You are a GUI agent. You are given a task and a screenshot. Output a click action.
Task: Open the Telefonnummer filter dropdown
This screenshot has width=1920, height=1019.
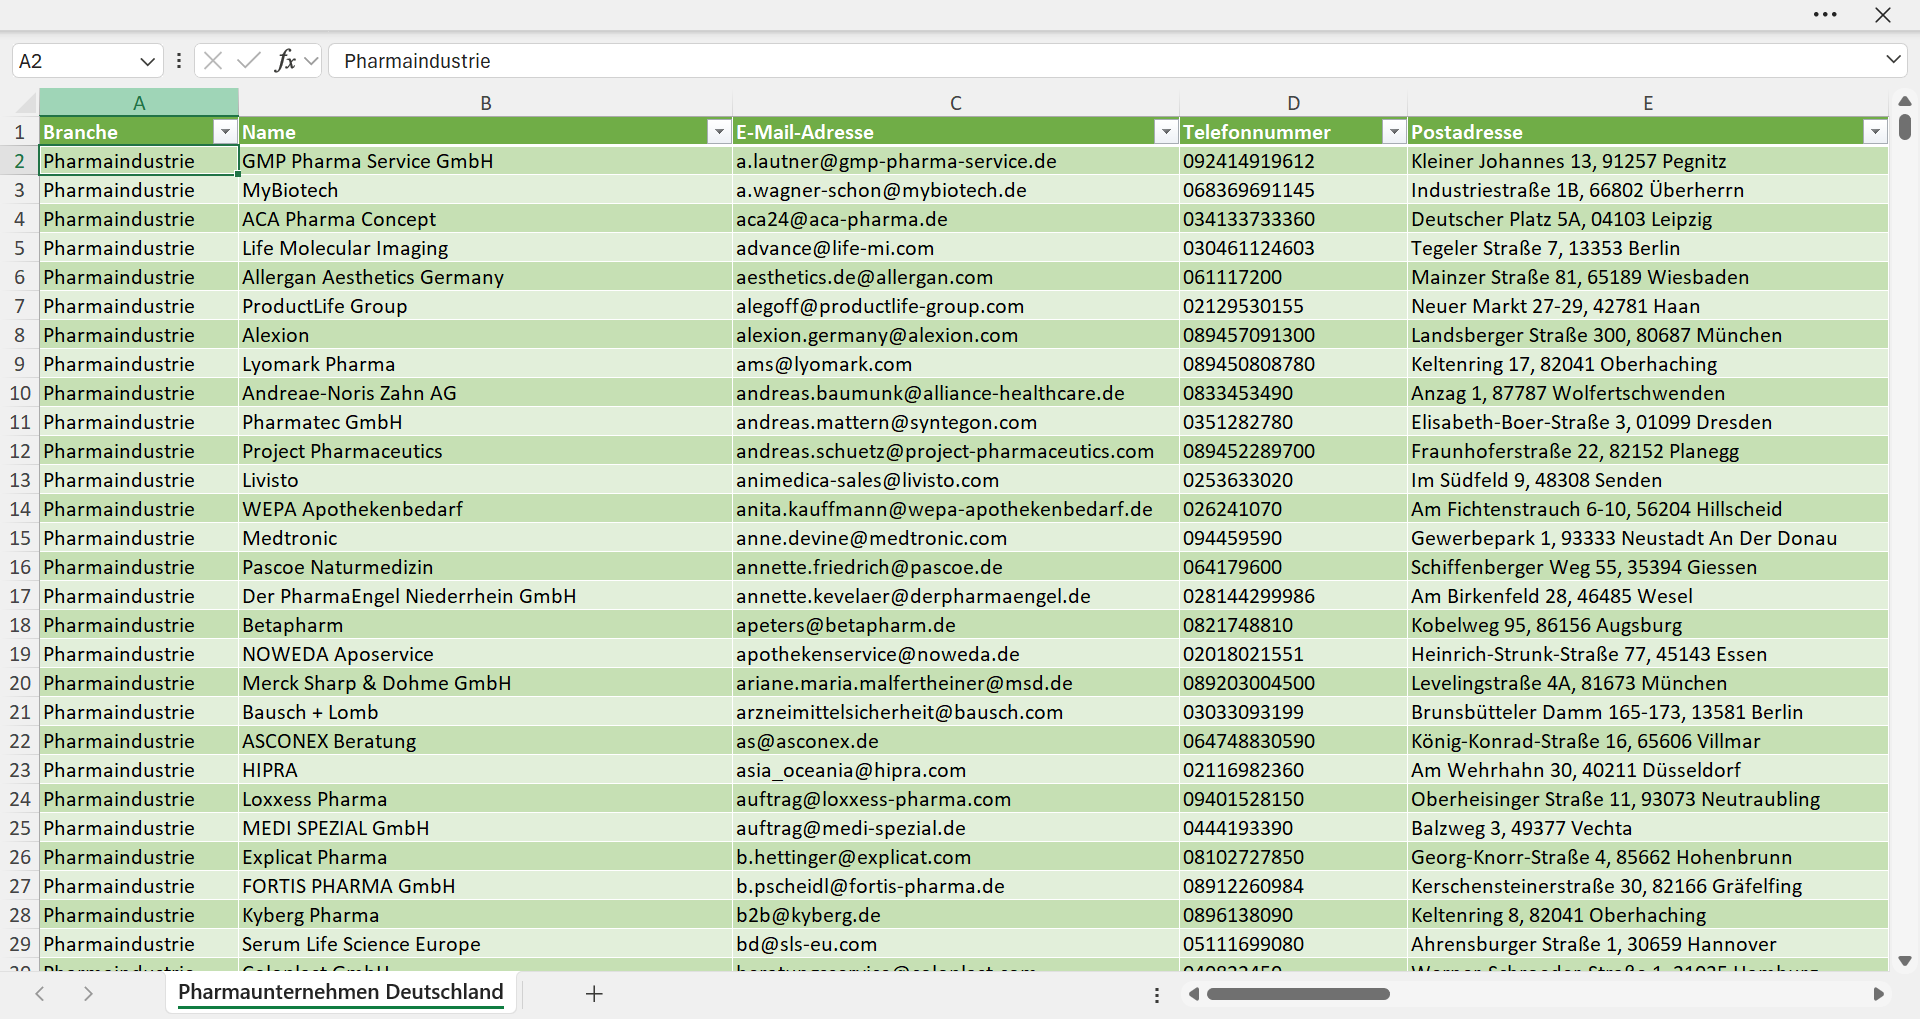[1394, 132]
